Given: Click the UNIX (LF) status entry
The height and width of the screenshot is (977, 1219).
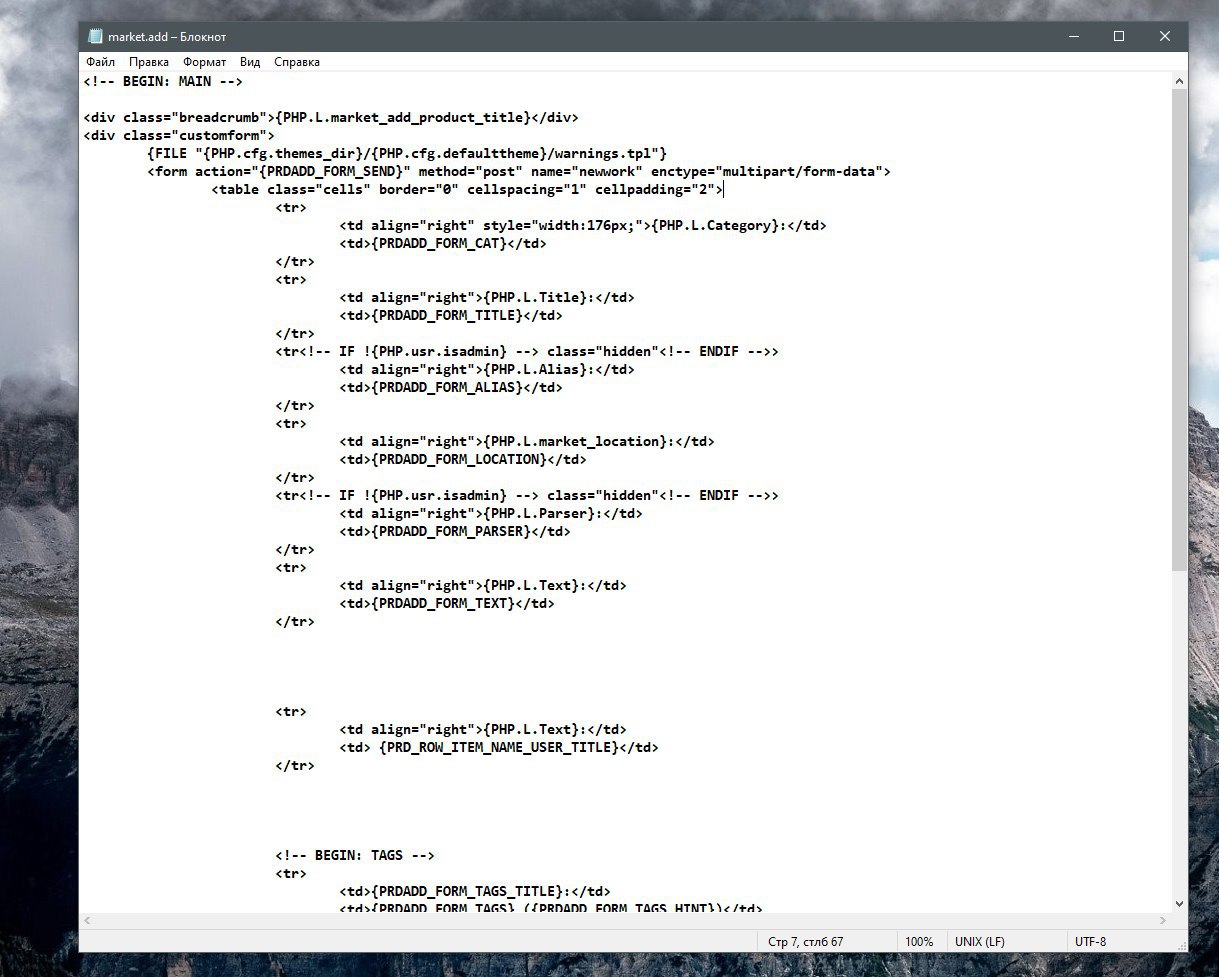Looking at the screenshot, I should 980,942.
